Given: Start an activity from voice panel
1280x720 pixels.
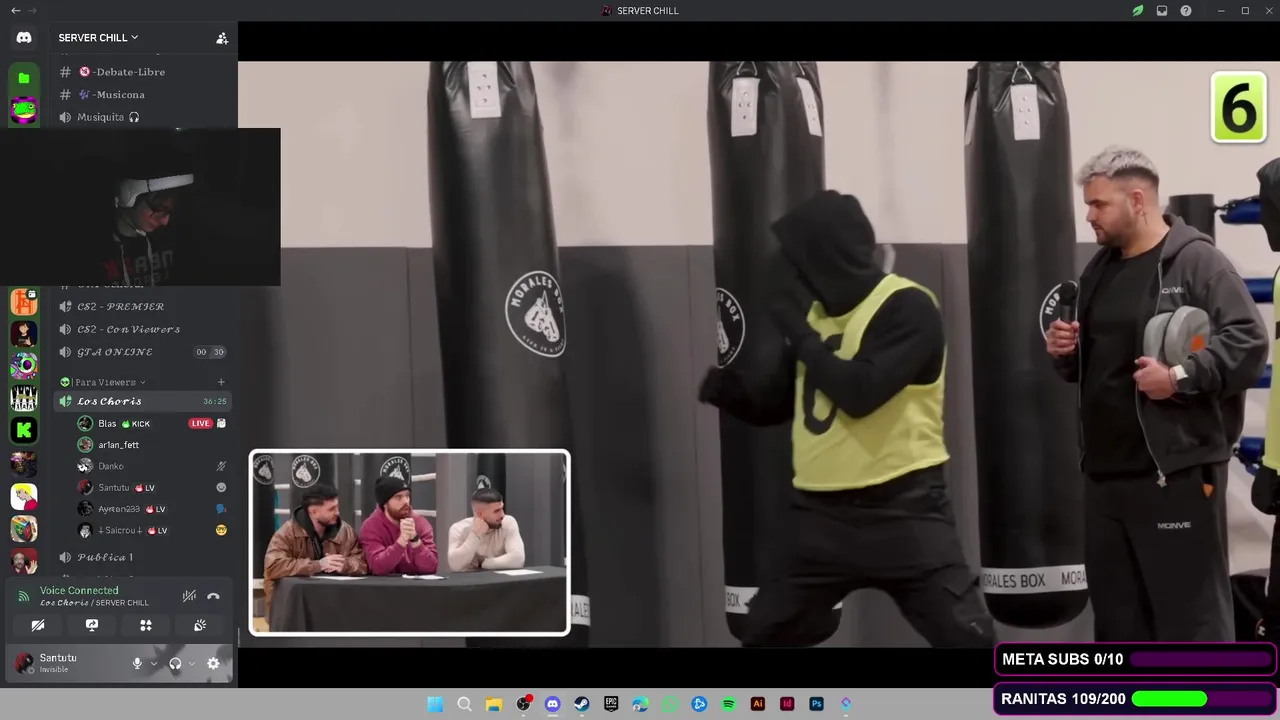Looking at the screenshot, I should pos(146,625).
